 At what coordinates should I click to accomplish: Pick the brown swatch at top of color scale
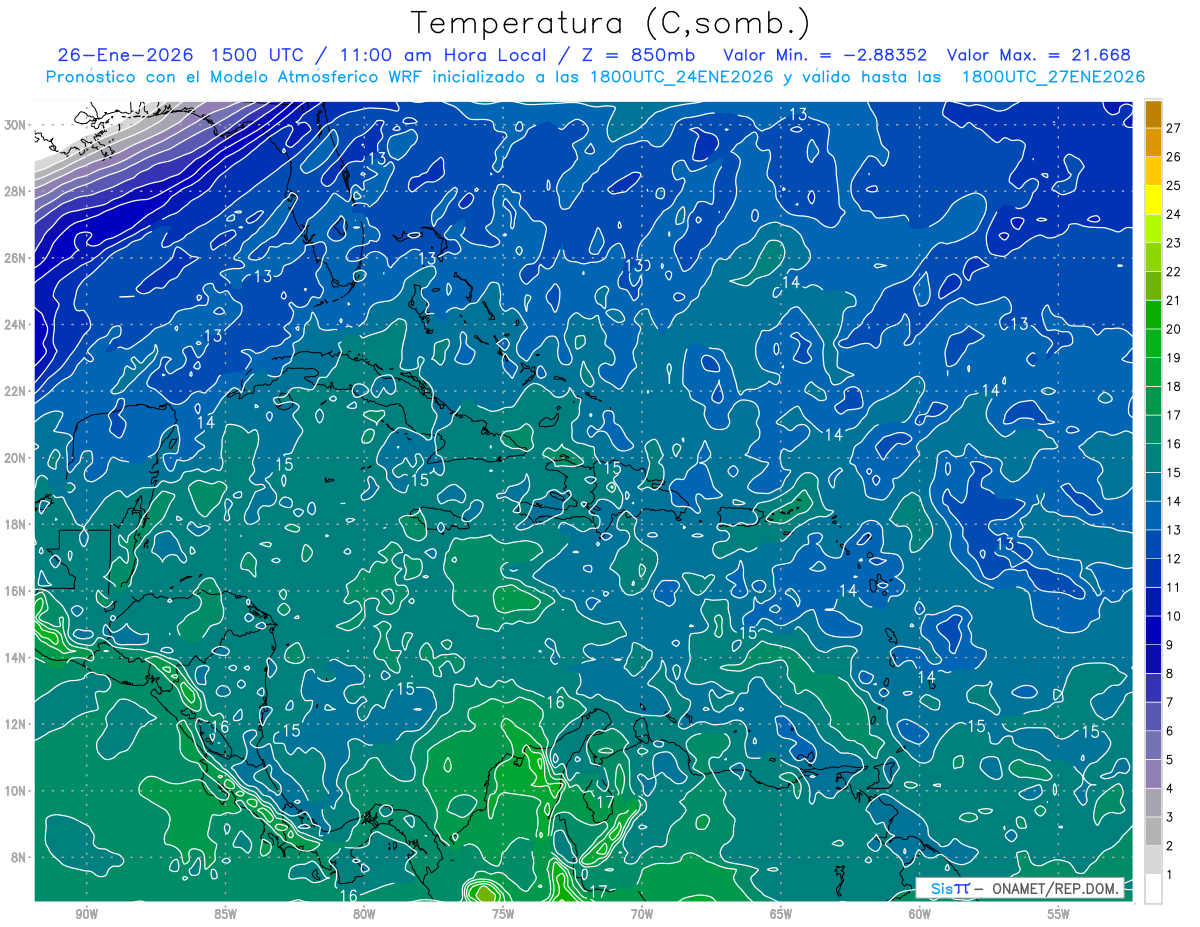(x=1153, y=113)
